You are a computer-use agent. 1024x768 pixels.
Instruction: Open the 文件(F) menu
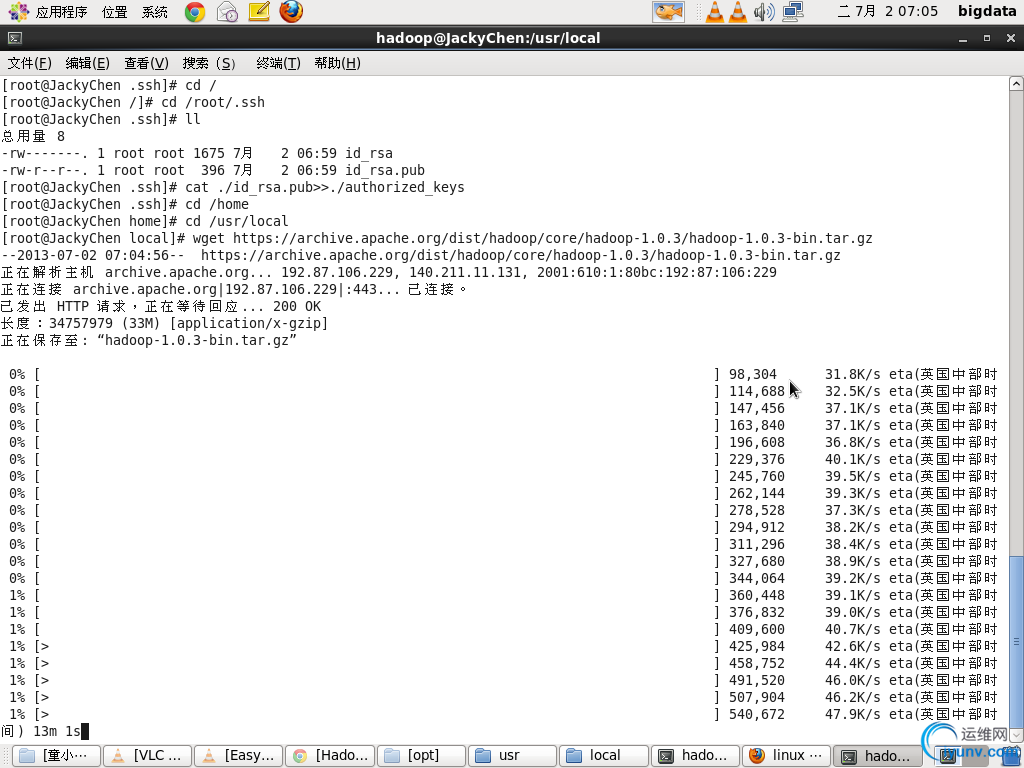pos(29,63)
